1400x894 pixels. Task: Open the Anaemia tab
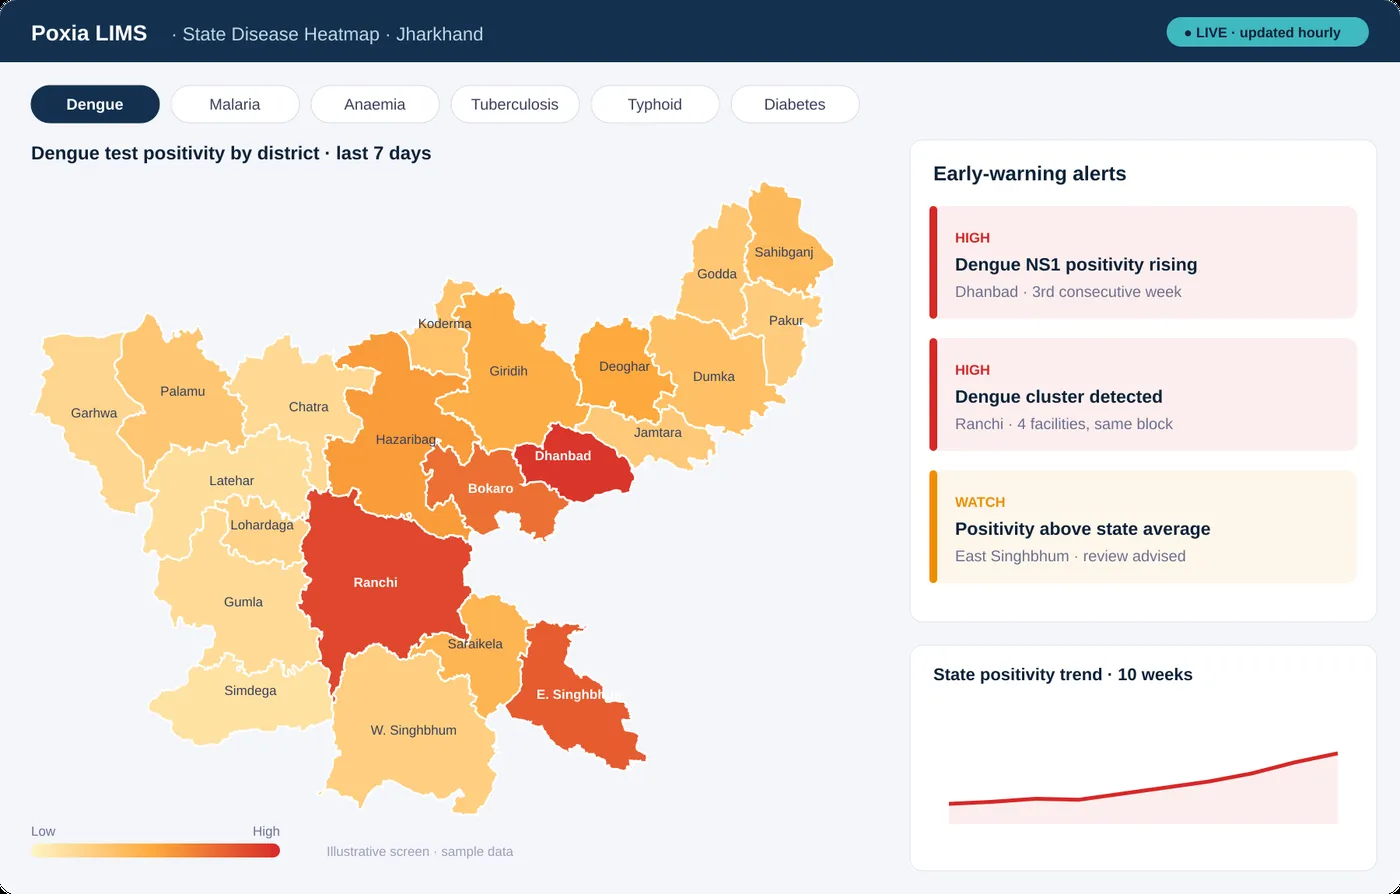tap(375, 104)
